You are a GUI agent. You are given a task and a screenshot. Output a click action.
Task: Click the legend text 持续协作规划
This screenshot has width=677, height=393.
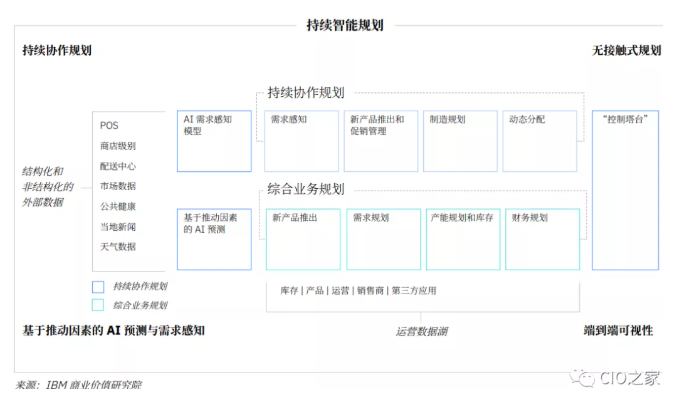point(140,286)
